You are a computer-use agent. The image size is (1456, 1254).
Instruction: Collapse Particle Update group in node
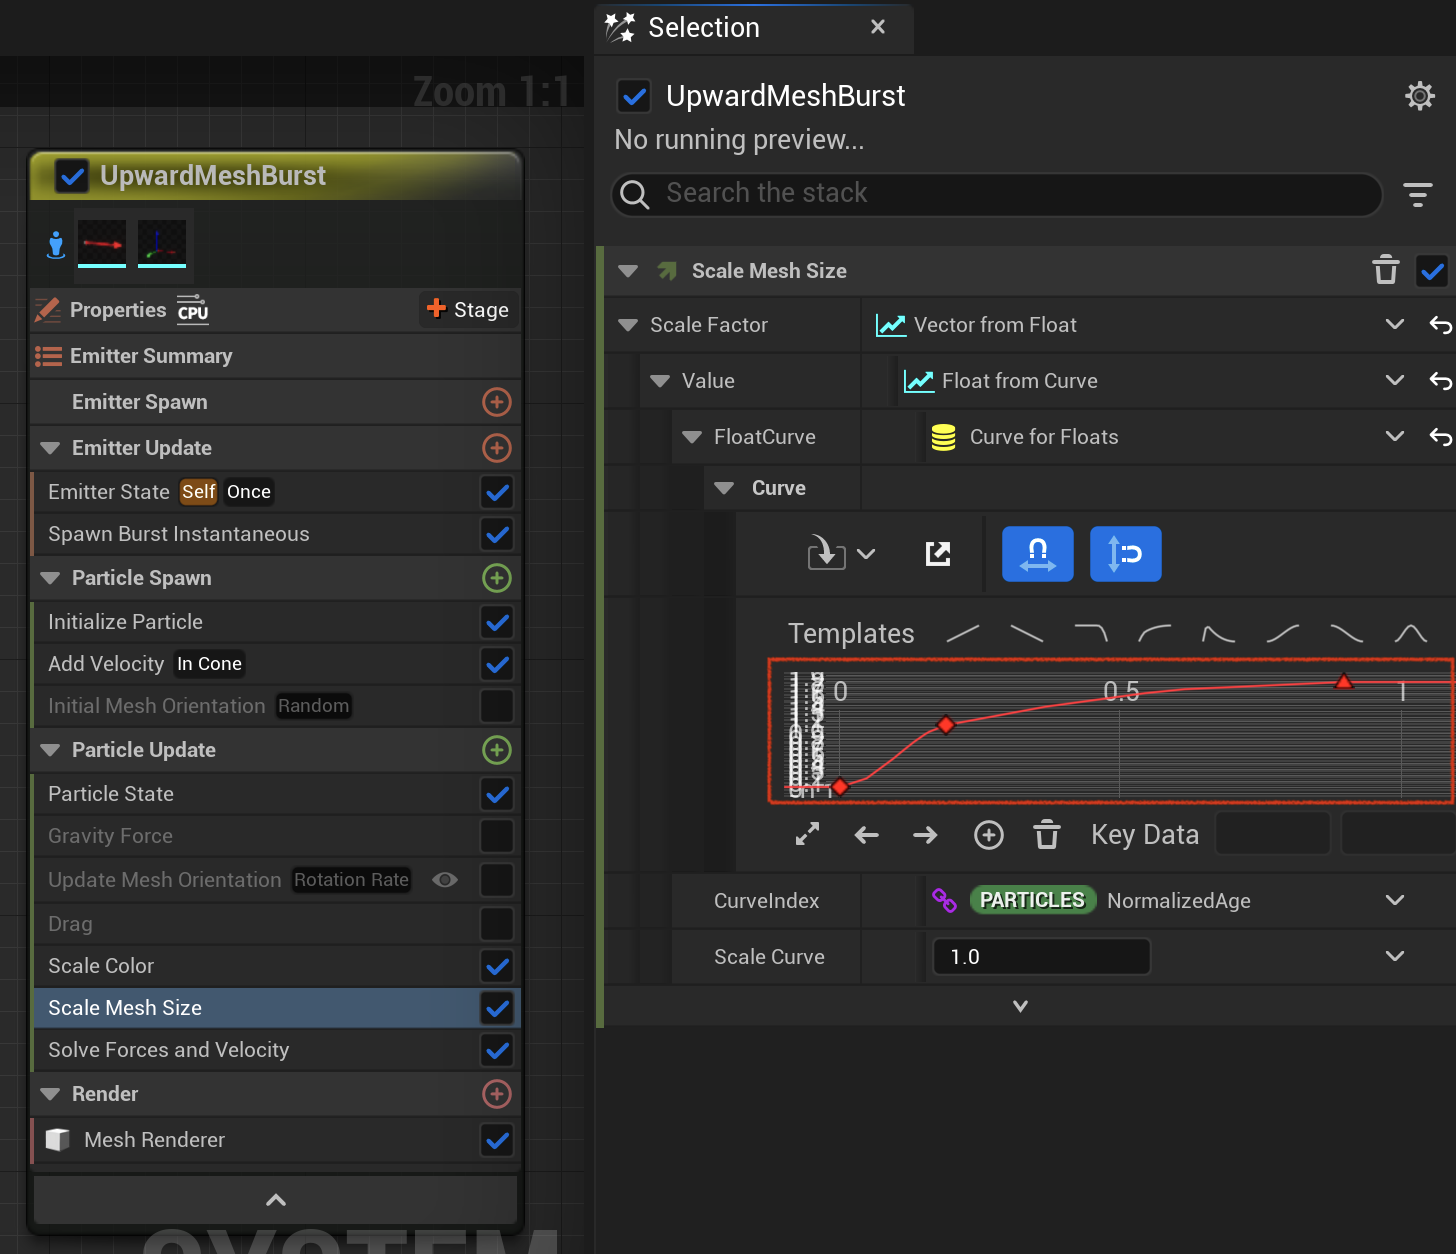click(x=50, y=750)
